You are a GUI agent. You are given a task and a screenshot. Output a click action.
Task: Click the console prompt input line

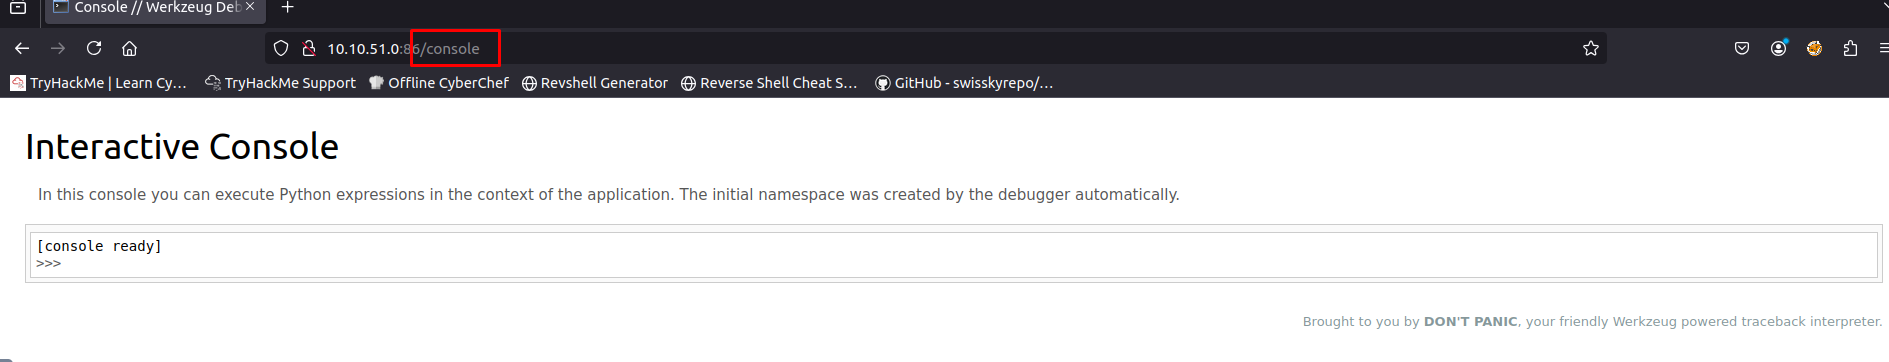pos(954,264)
